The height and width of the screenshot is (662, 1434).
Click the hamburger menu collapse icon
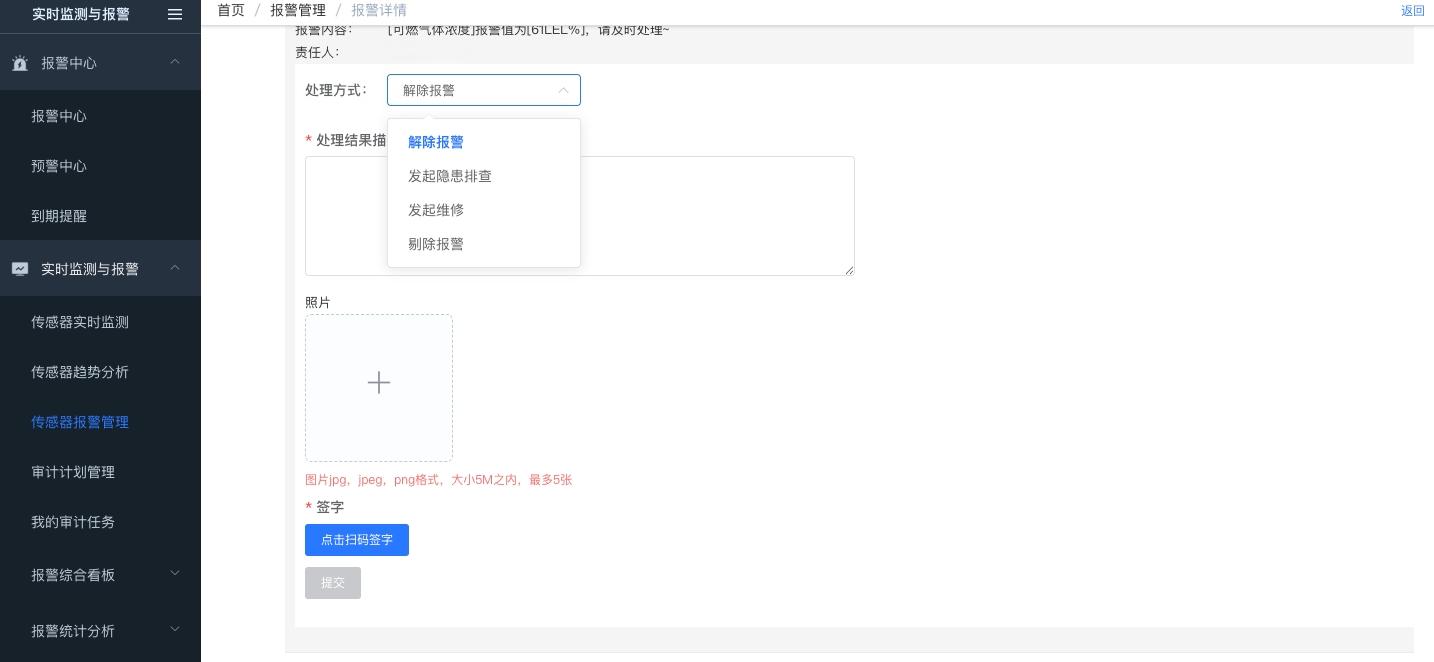[175, 14]
